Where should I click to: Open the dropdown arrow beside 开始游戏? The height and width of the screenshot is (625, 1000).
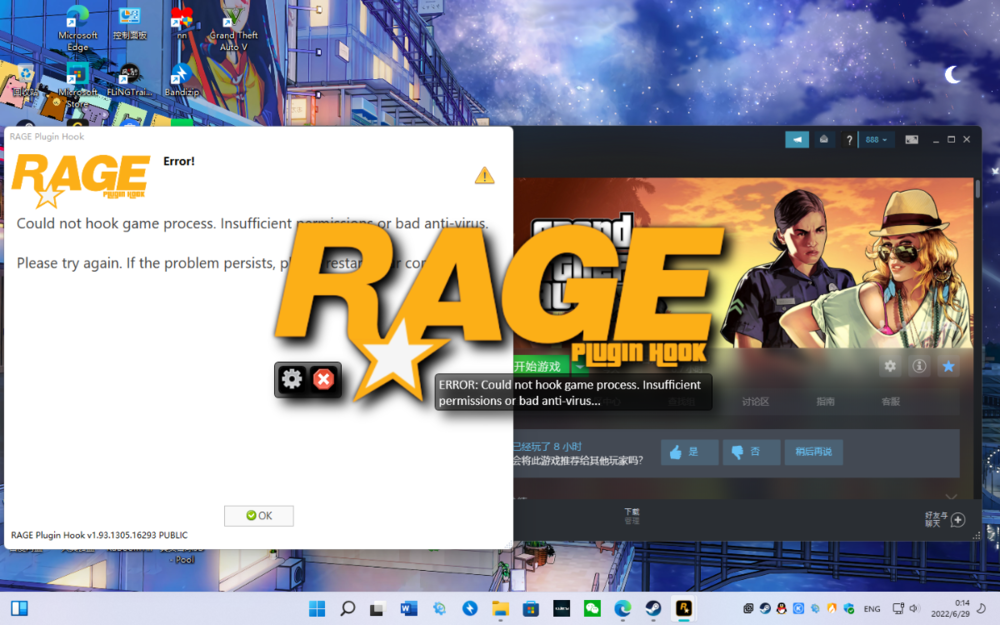(578, 367)
